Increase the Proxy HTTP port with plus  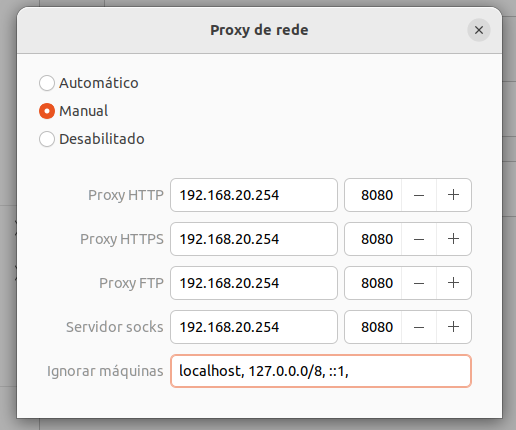pos(453,195)
